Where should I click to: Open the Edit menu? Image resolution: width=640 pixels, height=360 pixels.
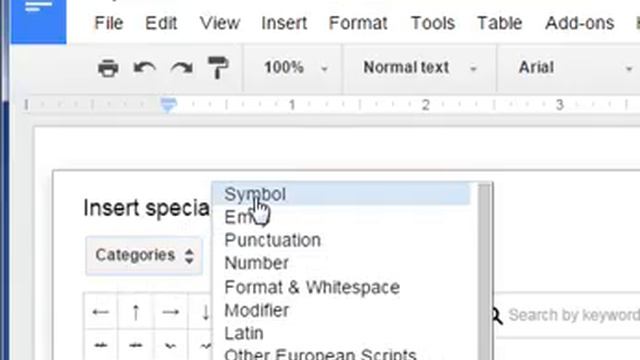click(x=161, y=23)
